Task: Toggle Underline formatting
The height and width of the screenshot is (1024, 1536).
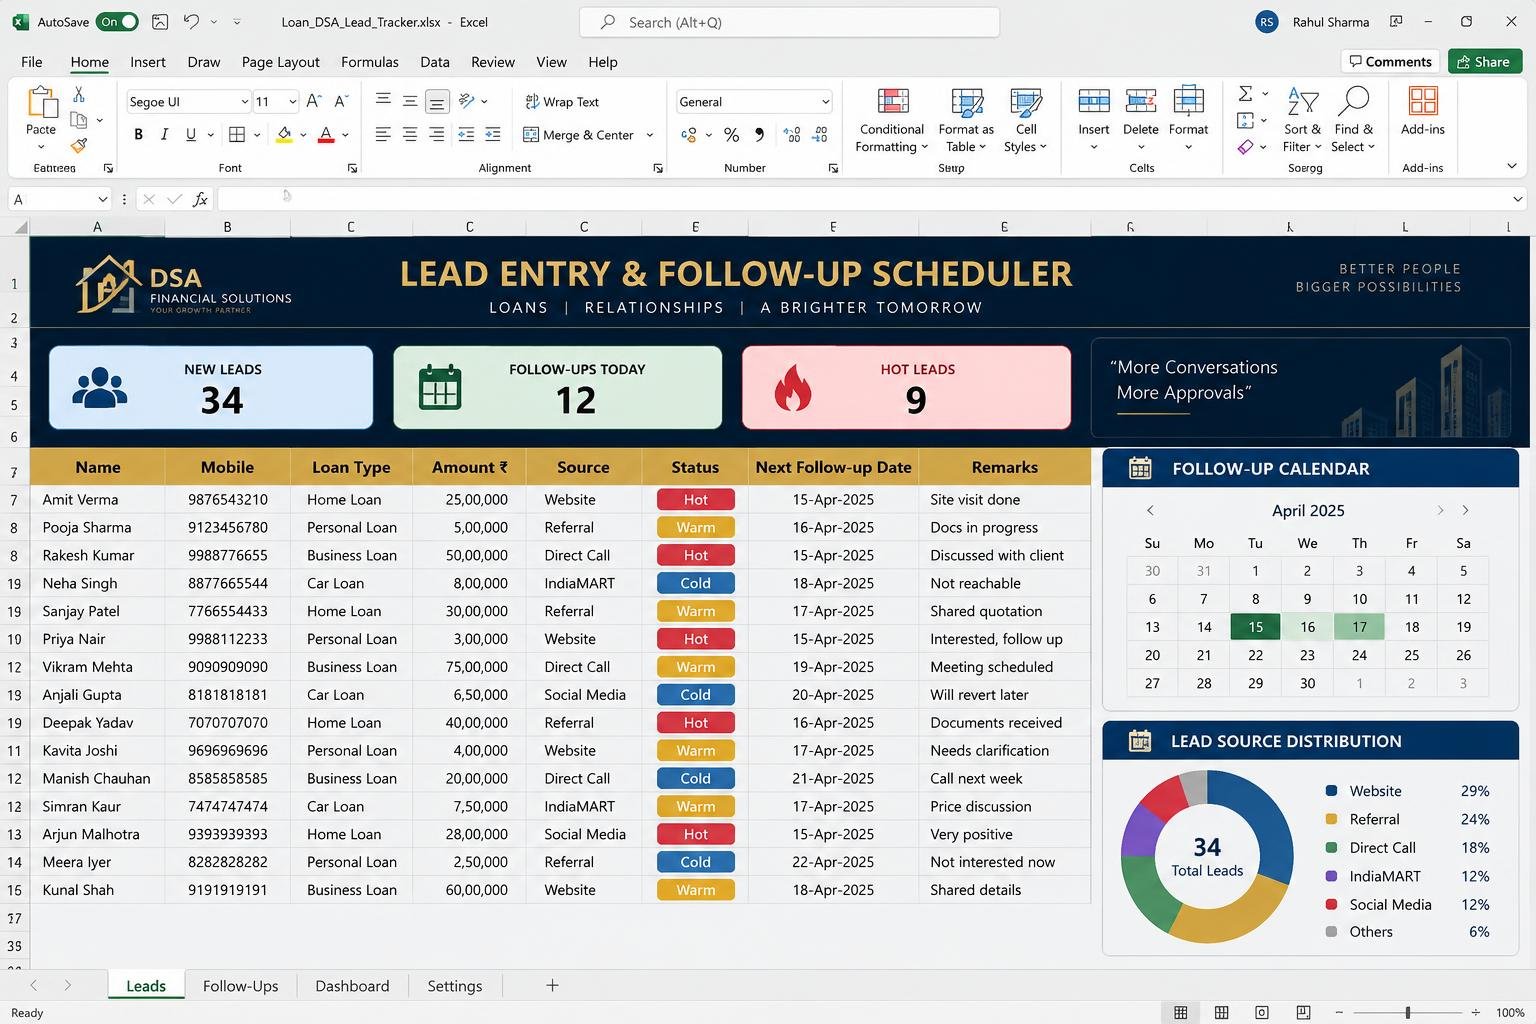Action: [190, 134]
